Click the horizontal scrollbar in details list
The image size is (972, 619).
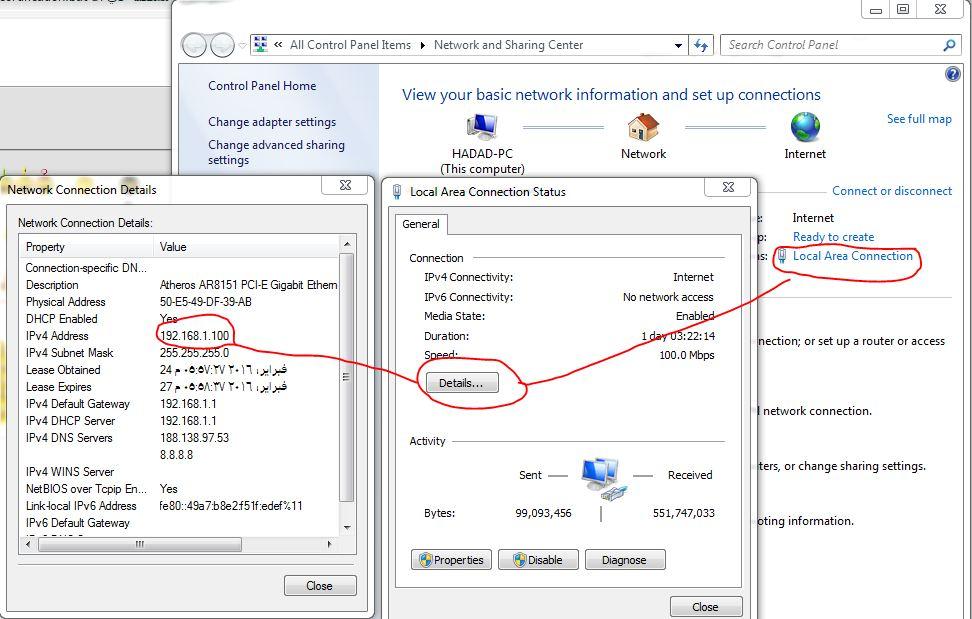[x=140, y=545]
